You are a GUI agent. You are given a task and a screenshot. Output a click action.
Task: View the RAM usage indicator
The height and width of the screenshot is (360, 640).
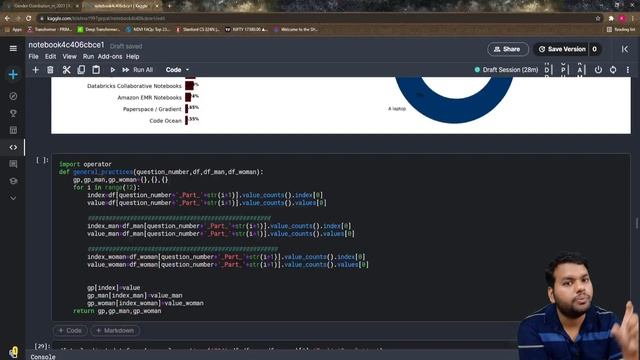coord(580,70)
